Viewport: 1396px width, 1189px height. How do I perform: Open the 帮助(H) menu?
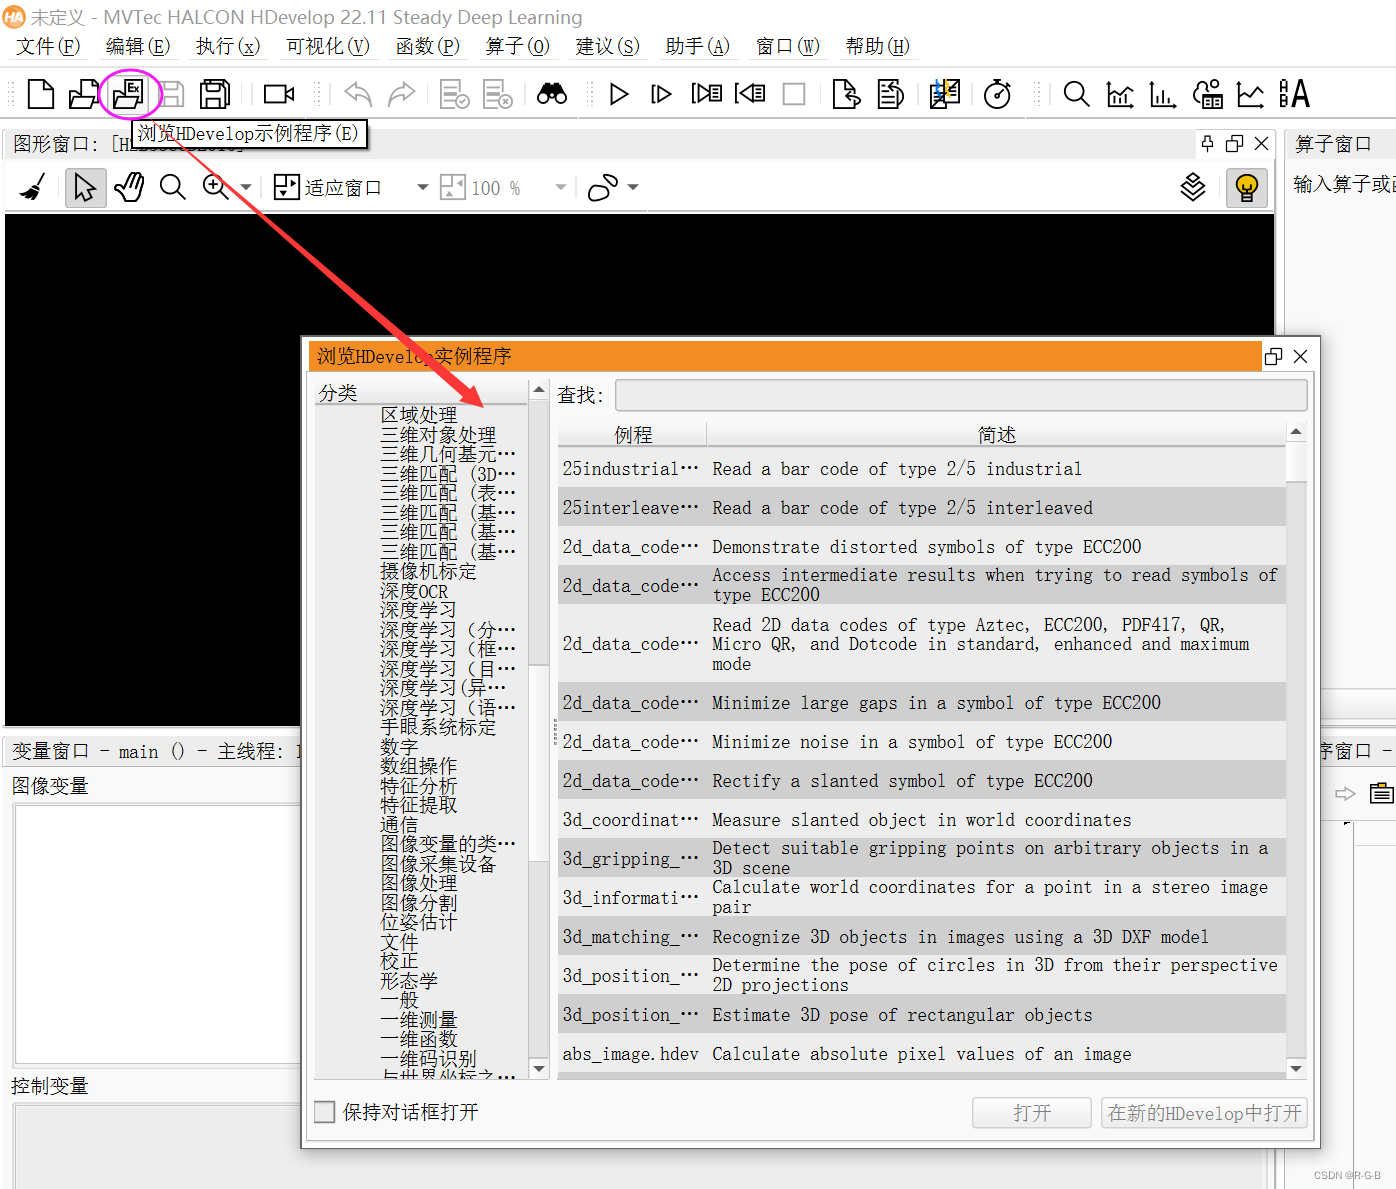coord(877,46)
